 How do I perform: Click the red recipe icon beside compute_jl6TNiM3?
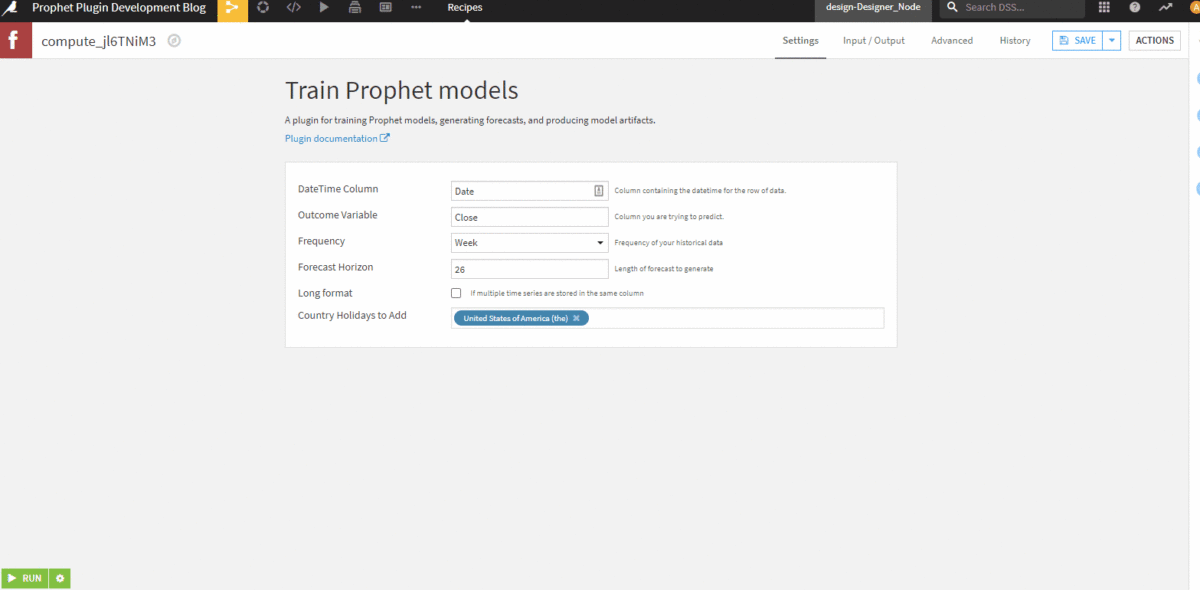16,41
